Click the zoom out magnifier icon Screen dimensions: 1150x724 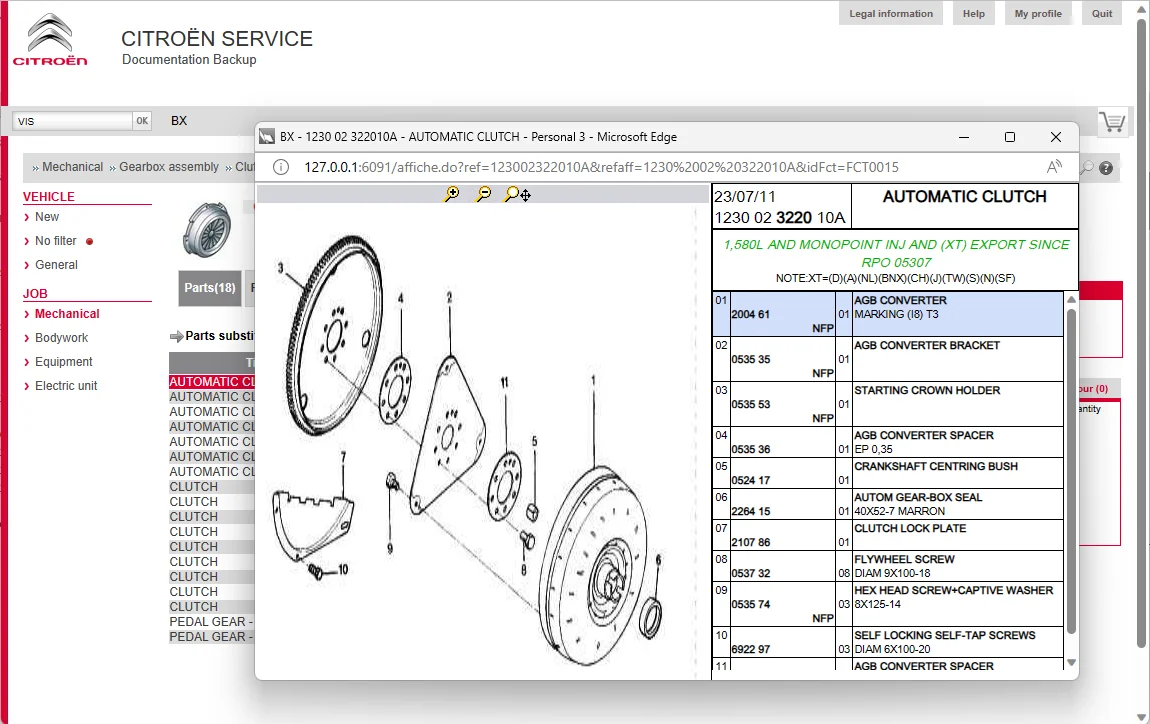point(483,194)
